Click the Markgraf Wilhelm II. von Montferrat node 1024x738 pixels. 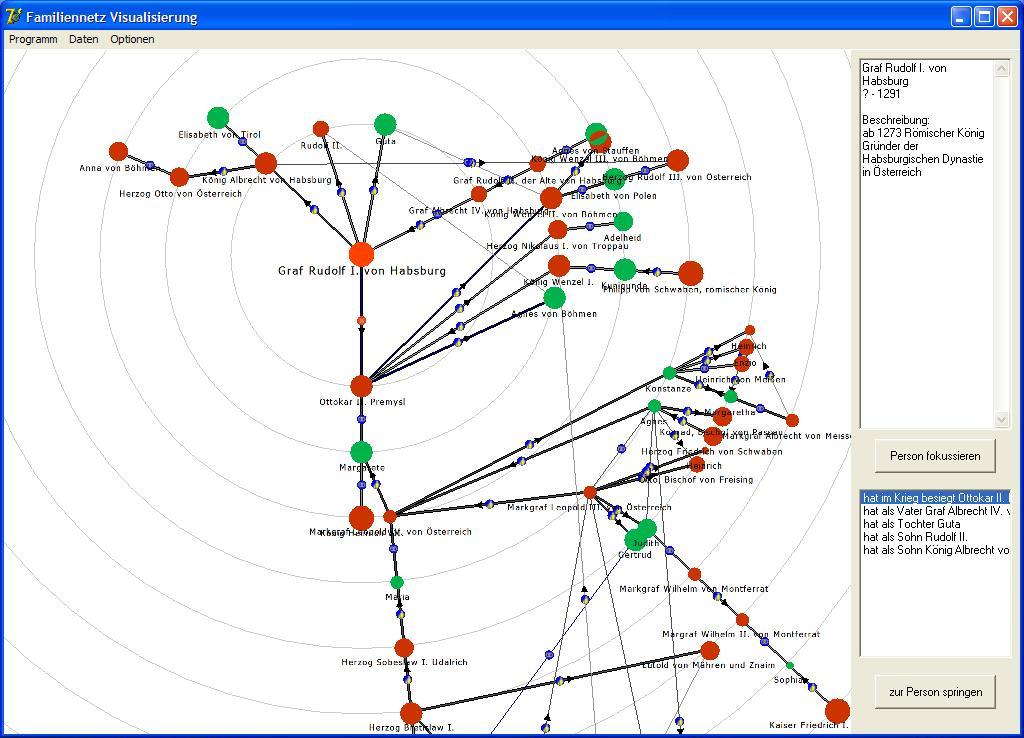[743, 620]
